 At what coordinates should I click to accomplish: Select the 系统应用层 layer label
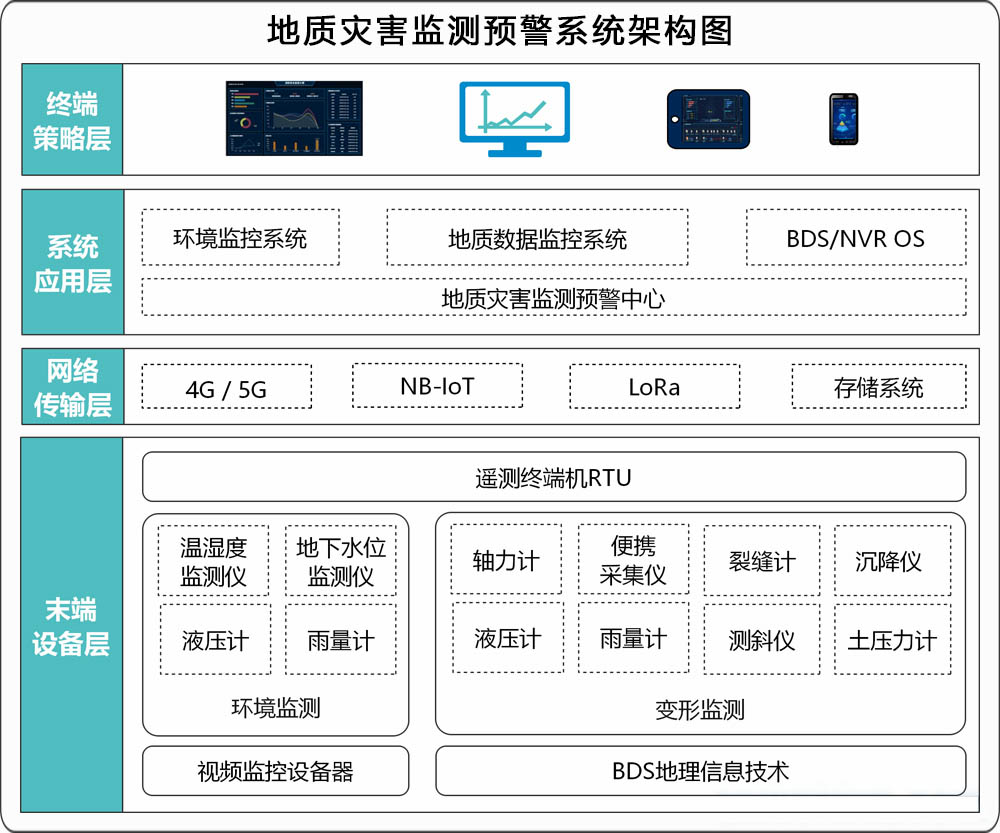[72, 262]
